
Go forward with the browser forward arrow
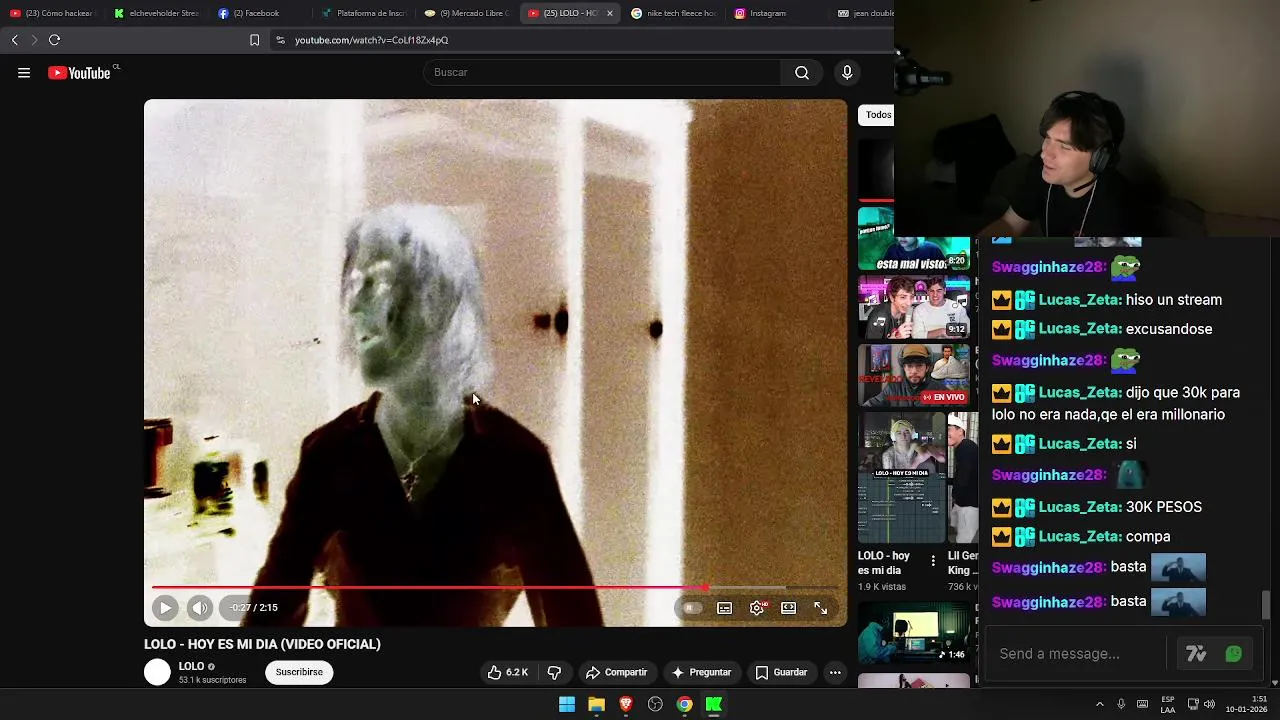click(x=34, y=40)
